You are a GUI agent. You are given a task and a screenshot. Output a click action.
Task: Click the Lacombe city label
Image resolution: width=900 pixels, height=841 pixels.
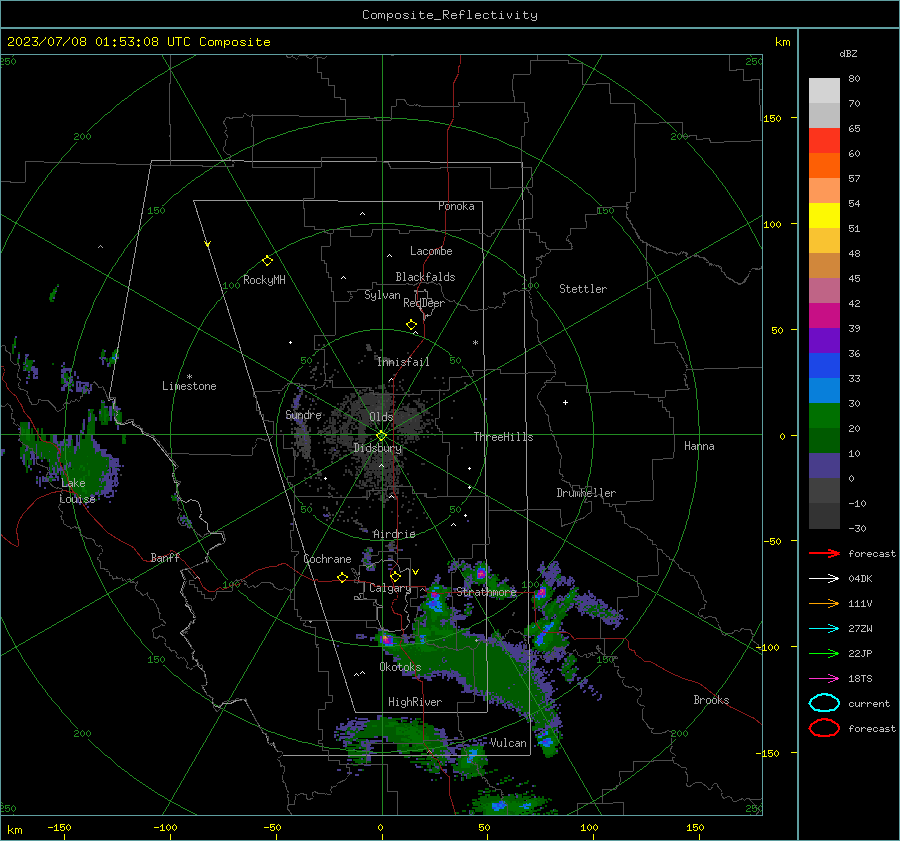click(431, 251)
